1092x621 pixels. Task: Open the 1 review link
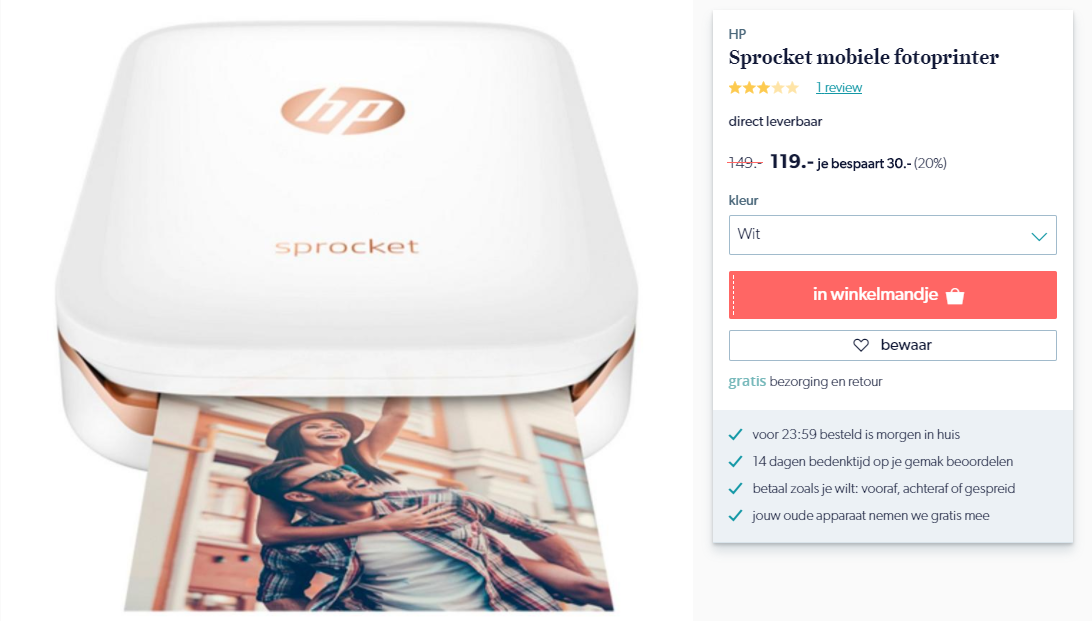tap(839, 88)
